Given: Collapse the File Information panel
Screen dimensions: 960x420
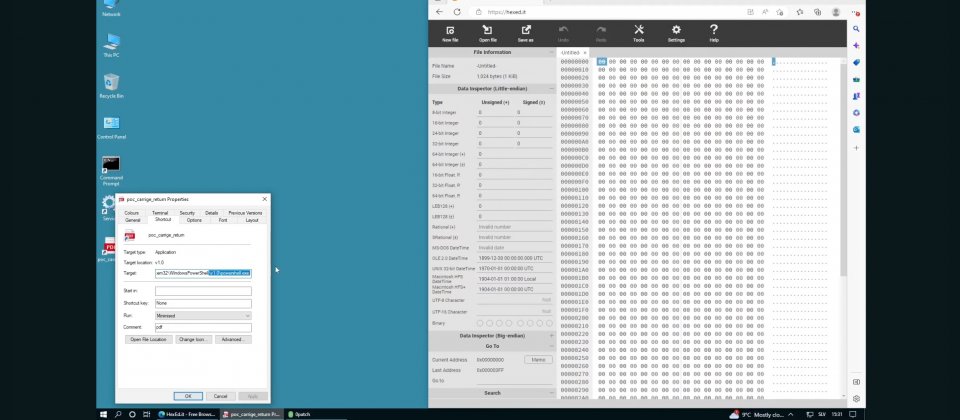Looking at the screenshot, I should [x=492, y=51].
